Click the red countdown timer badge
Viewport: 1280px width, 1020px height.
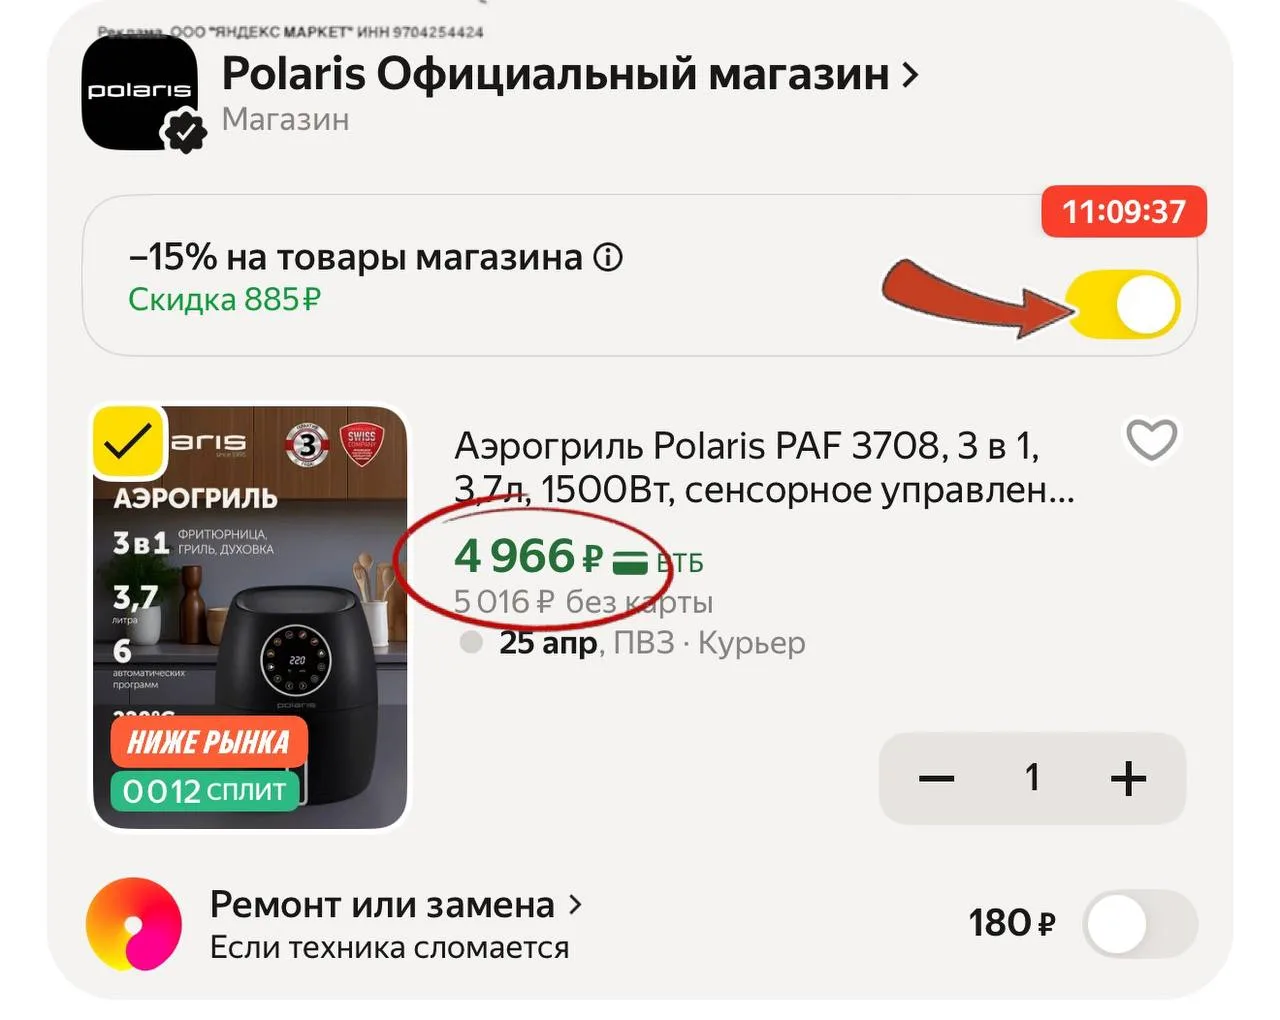click(1124, 211)
